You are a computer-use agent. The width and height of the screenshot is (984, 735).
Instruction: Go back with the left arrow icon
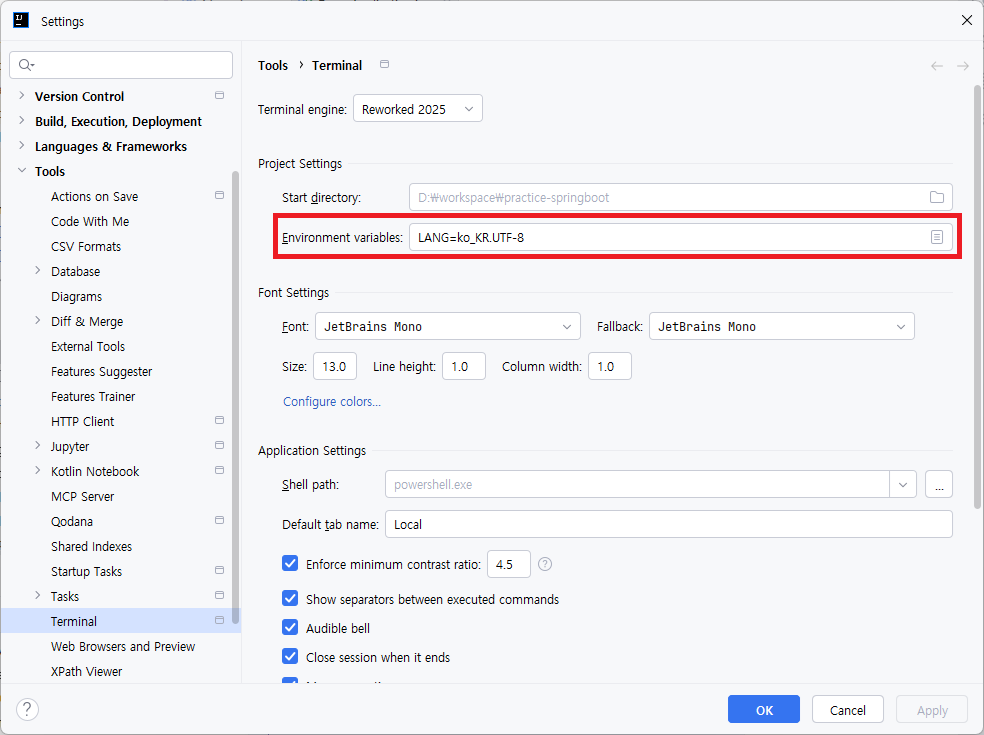tap(937, 66)
